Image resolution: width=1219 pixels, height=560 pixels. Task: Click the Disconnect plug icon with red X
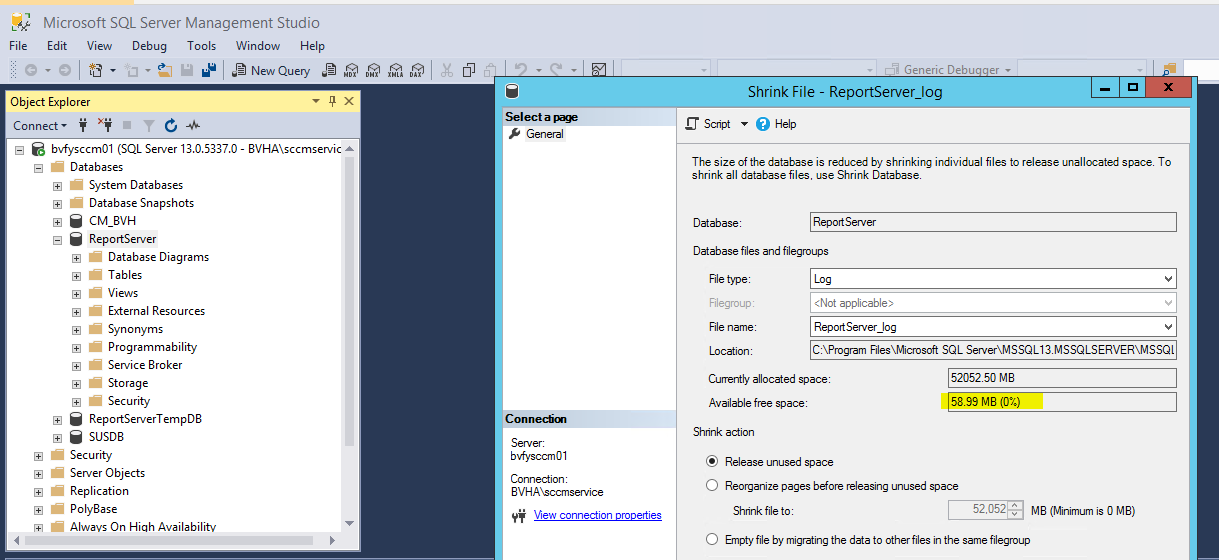point(105,125)
